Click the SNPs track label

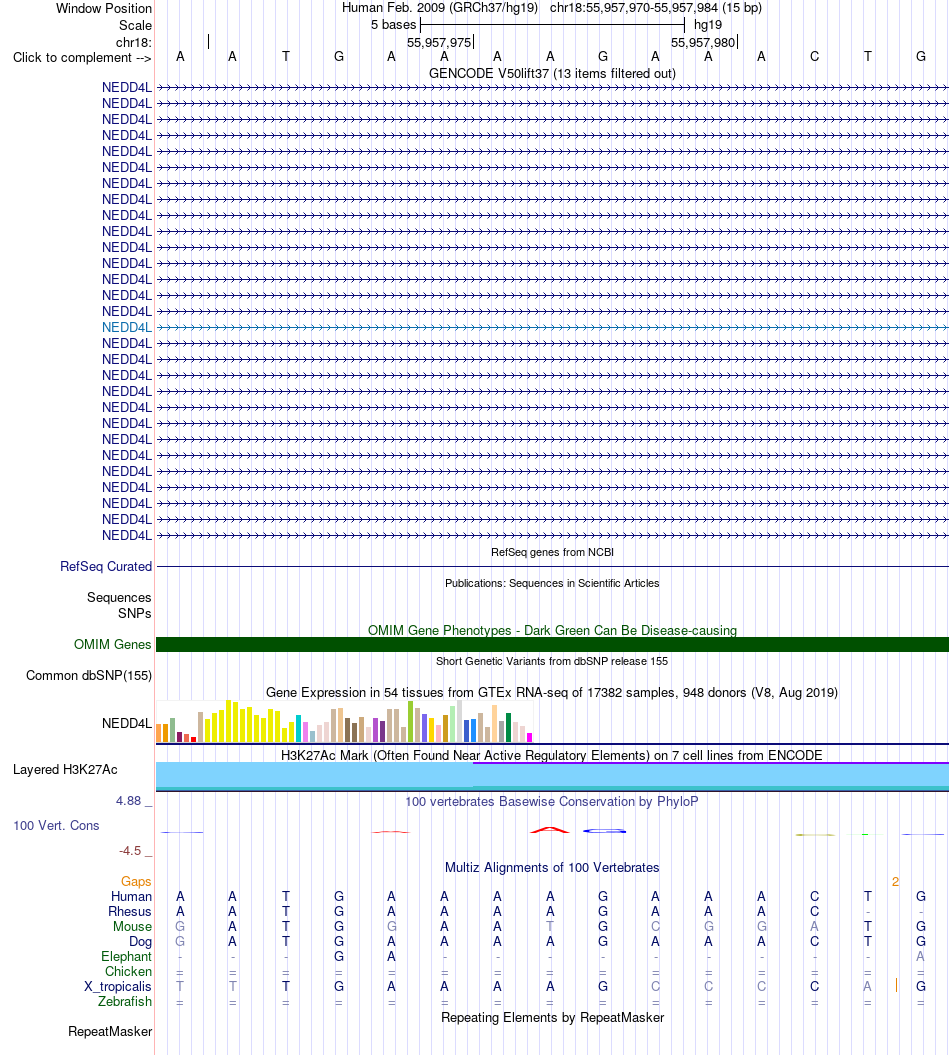[x=135, y=614]
